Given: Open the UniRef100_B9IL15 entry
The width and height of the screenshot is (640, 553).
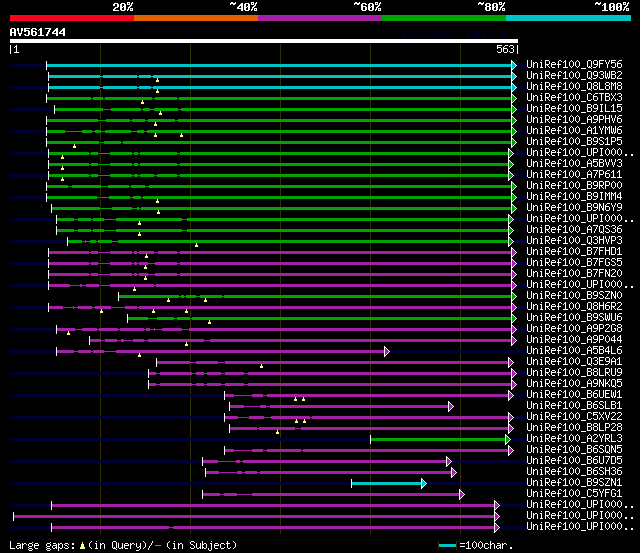Looking at the screenshot, I should [x=574, y=109].
